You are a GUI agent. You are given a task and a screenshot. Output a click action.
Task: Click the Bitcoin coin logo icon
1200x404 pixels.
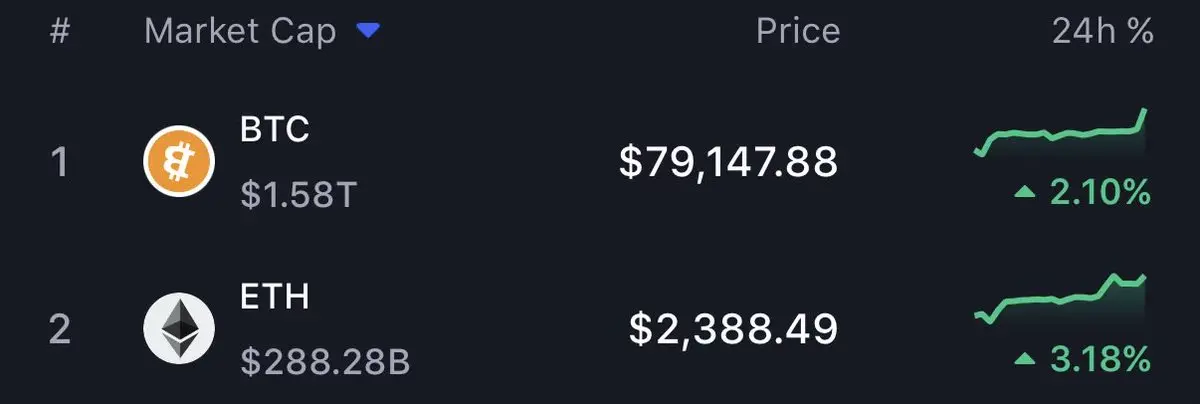180,163
